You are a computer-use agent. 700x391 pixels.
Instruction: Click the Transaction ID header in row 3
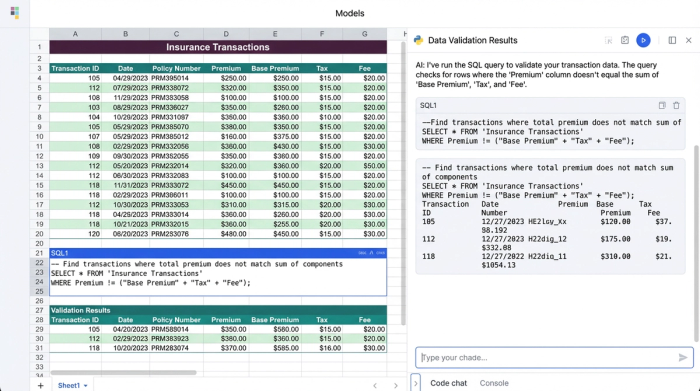75,68
